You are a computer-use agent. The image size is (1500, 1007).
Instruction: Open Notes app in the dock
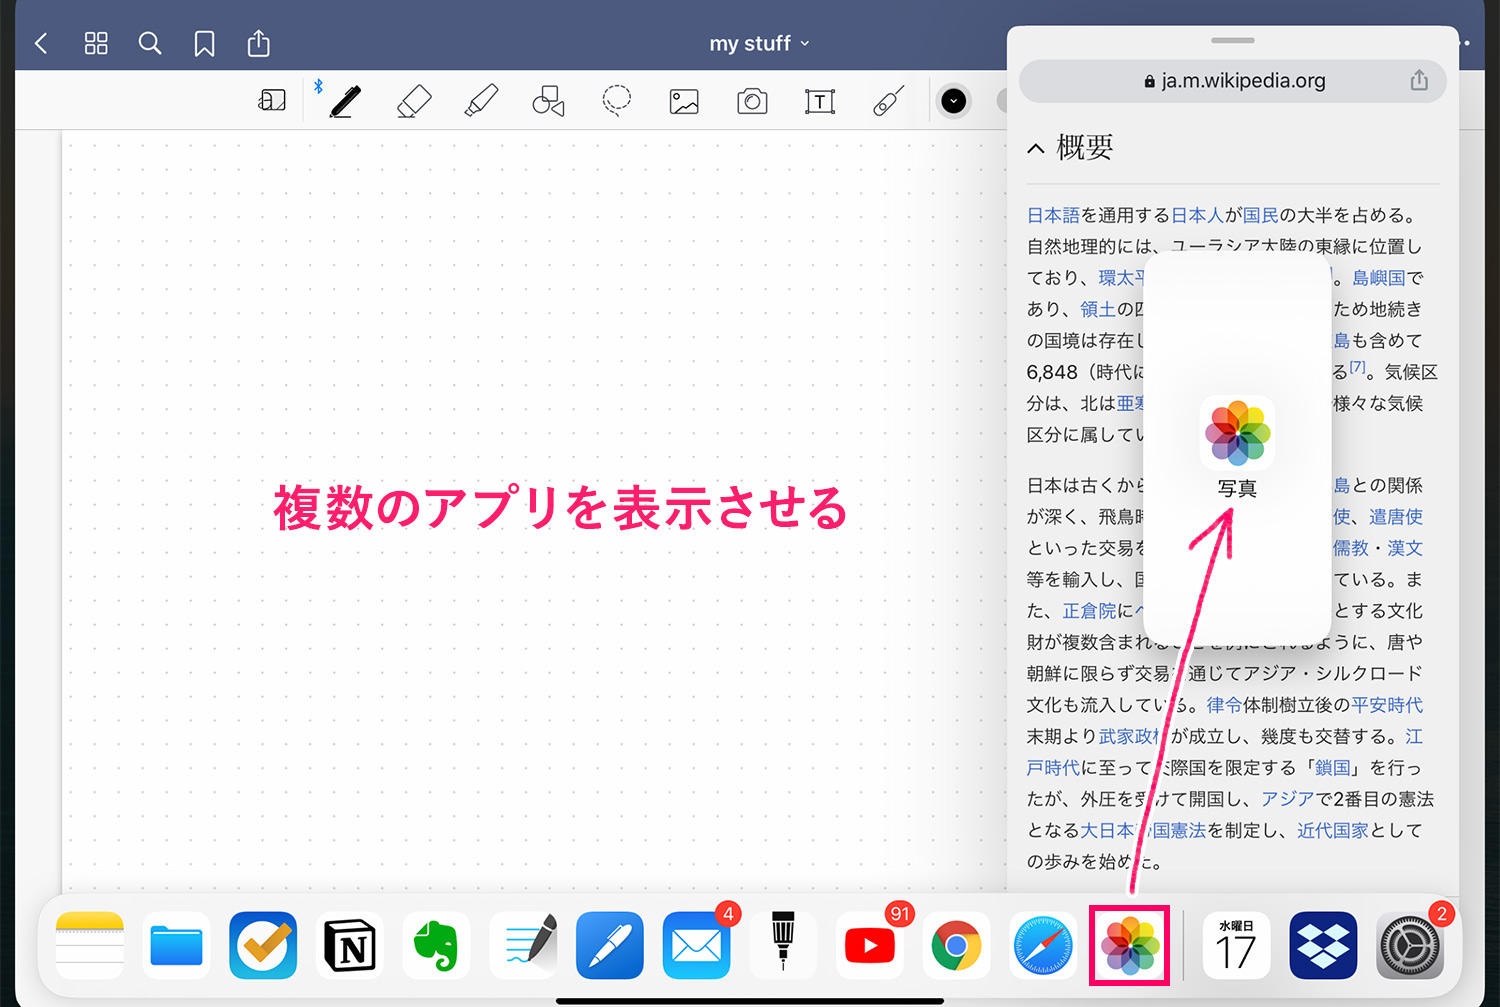coord(90,945)
